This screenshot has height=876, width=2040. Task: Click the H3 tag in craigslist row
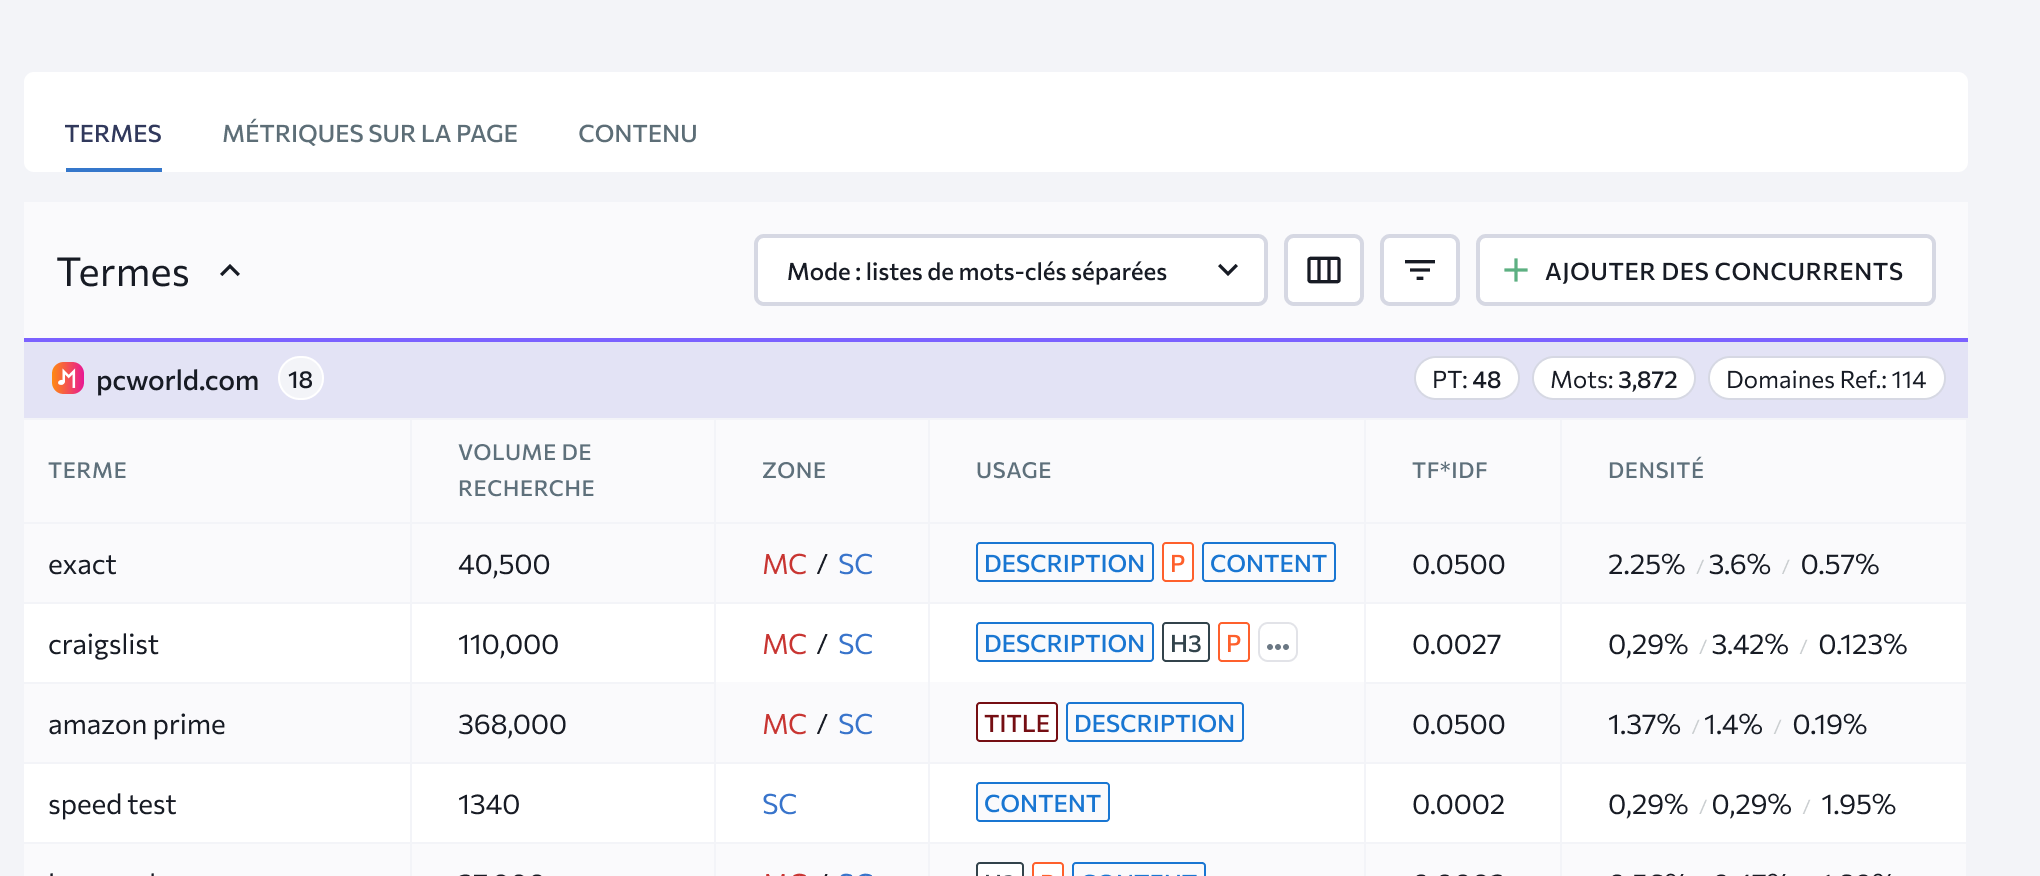tap(1185, 643)
